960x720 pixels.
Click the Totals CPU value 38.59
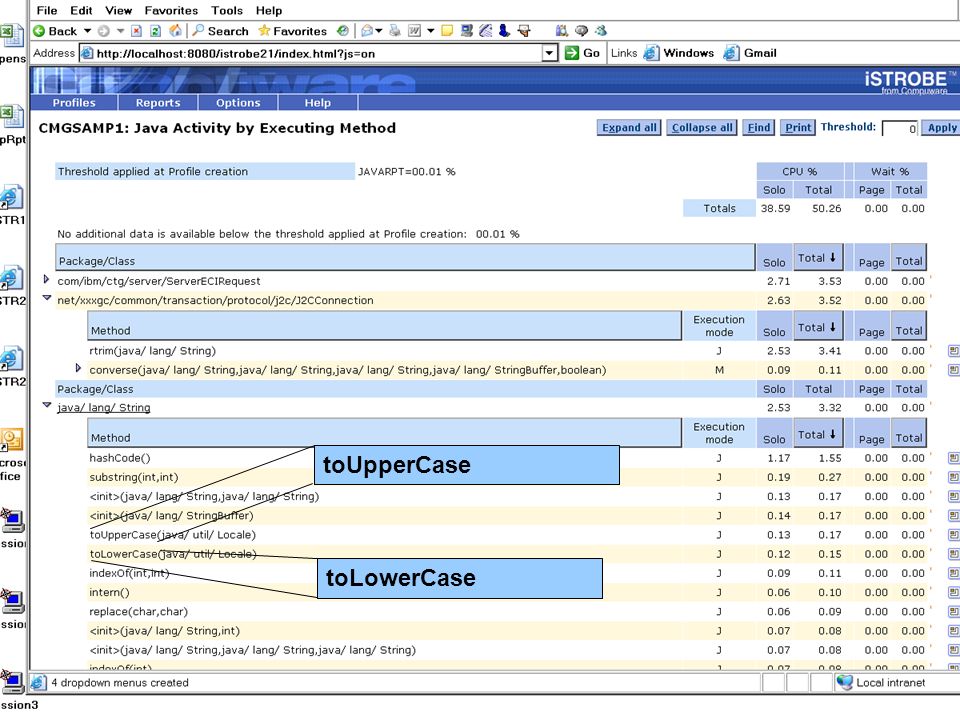tap(775, 208)
